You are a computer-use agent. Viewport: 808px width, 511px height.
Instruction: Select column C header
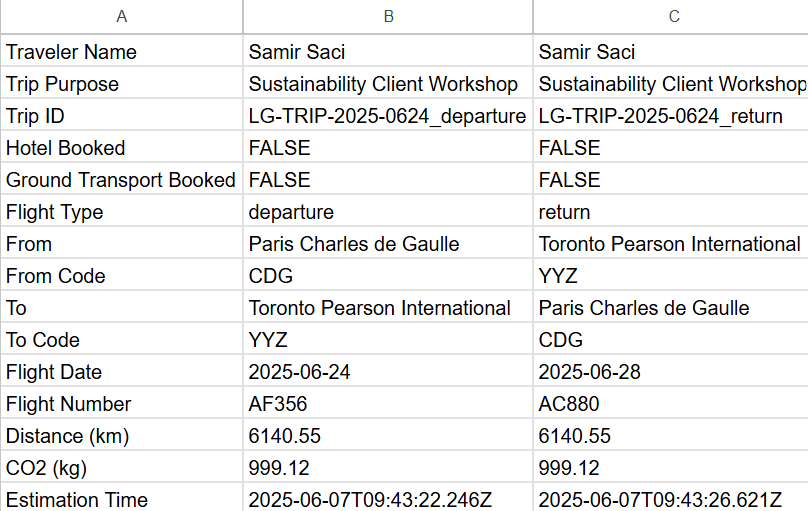tap(670, 16)
